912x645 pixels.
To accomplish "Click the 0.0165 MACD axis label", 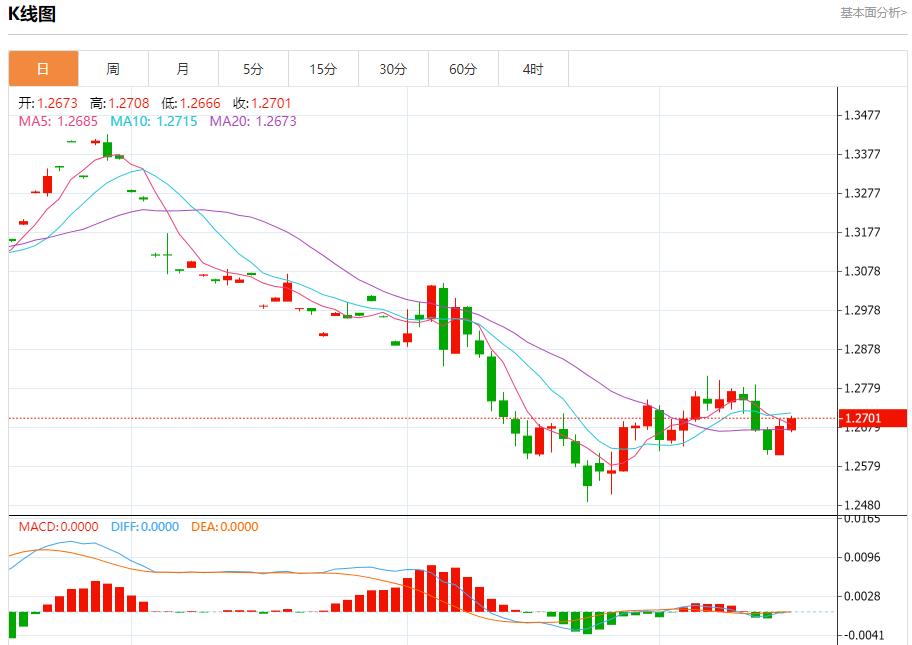I will tap(861, 519).
